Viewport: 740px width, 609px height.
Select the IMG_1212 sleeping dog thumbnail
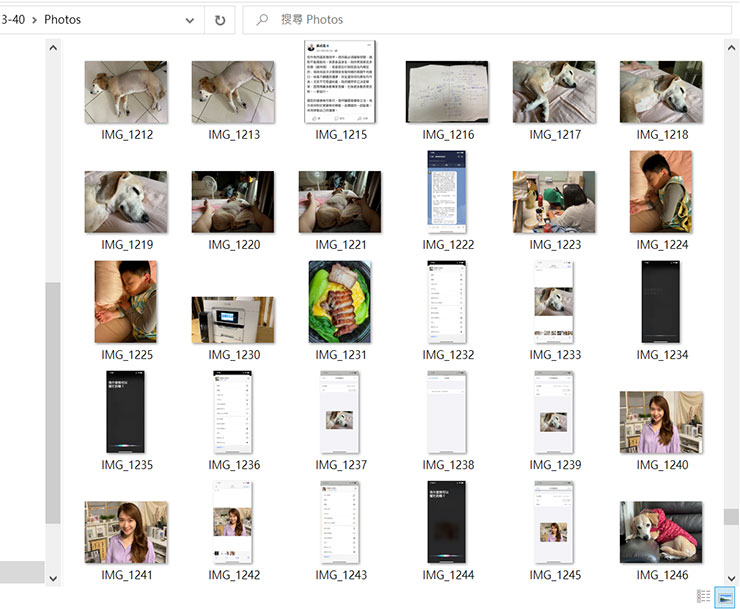point(126,92)
